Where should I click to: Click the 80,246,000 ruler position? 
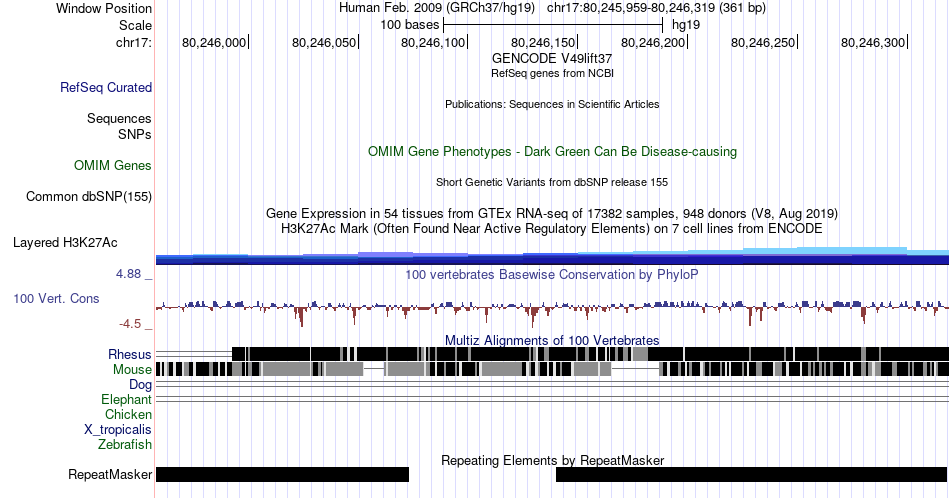(214, 42)
